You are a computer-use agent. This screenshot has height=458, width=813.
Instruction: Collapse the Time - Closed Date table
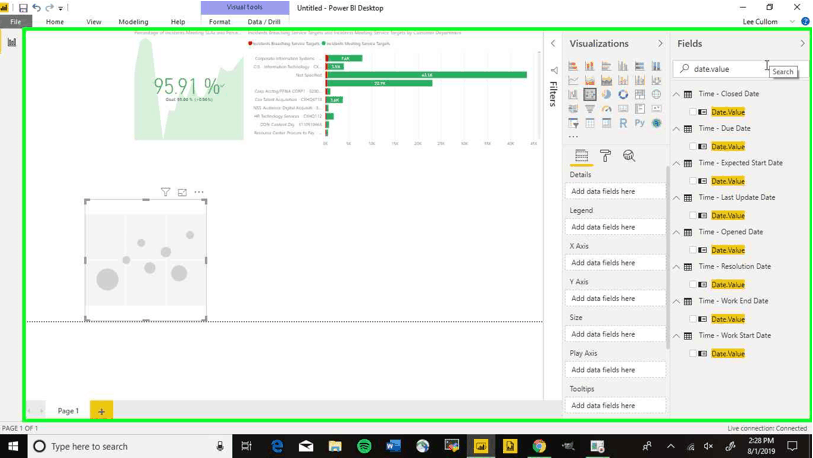(677, 94)
